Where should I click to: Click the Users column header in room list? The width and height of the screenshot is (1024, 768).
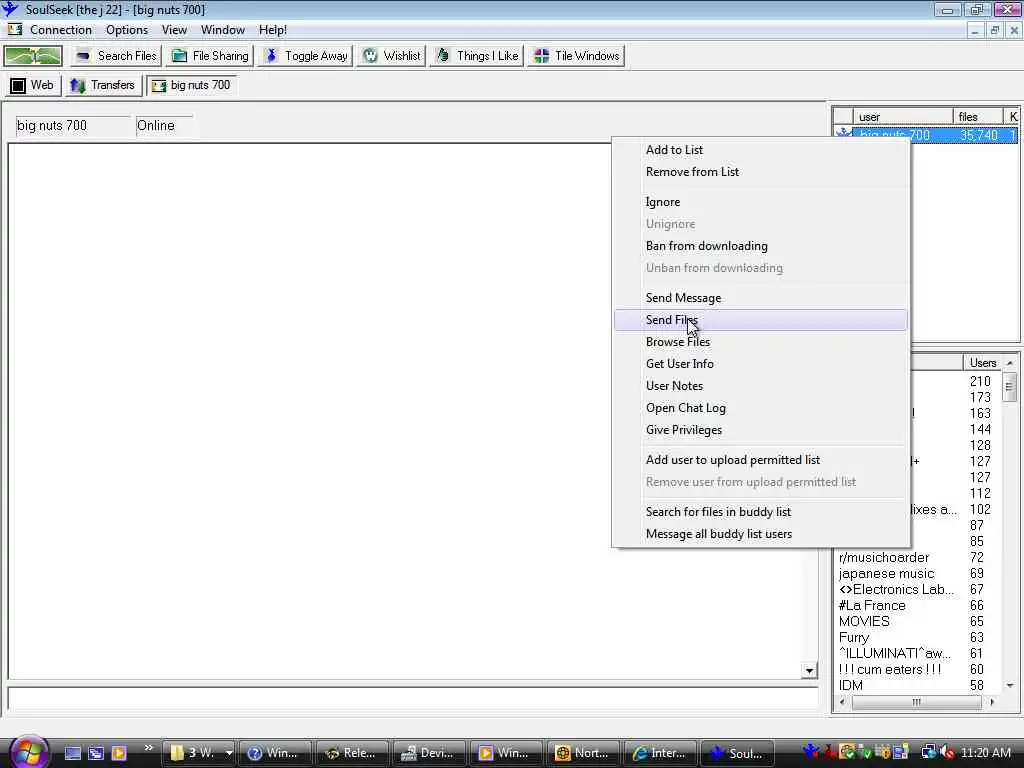point(982,363)
